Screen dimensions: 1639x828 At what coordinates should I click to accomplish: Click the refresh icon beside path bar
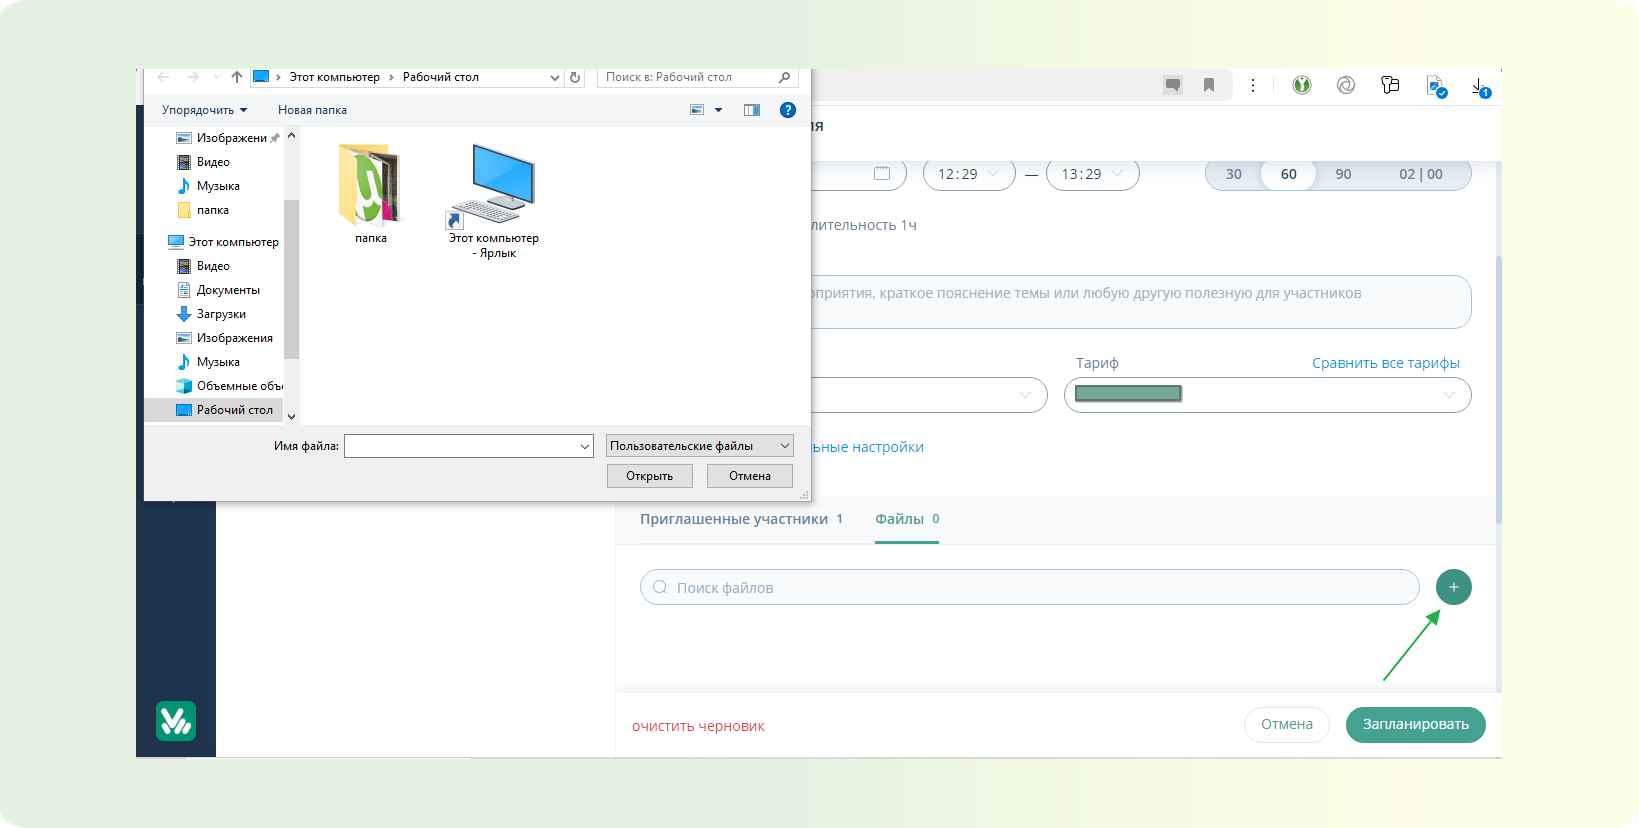coord(575,77)
